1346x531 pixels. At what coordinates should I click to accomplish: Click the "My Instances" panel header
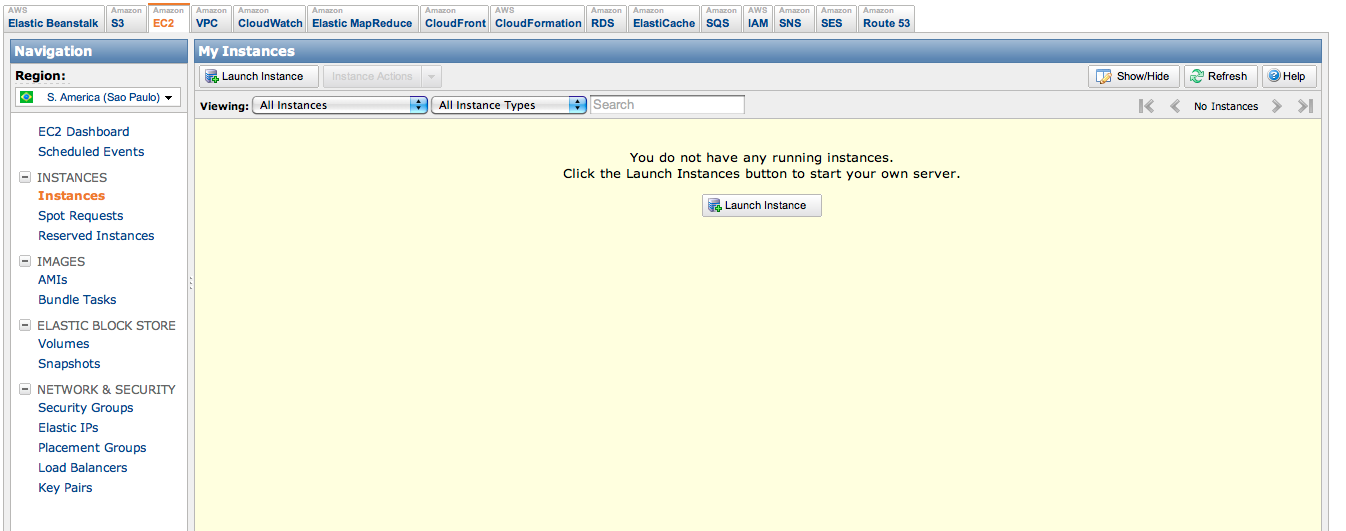click(x=758, y=51)
